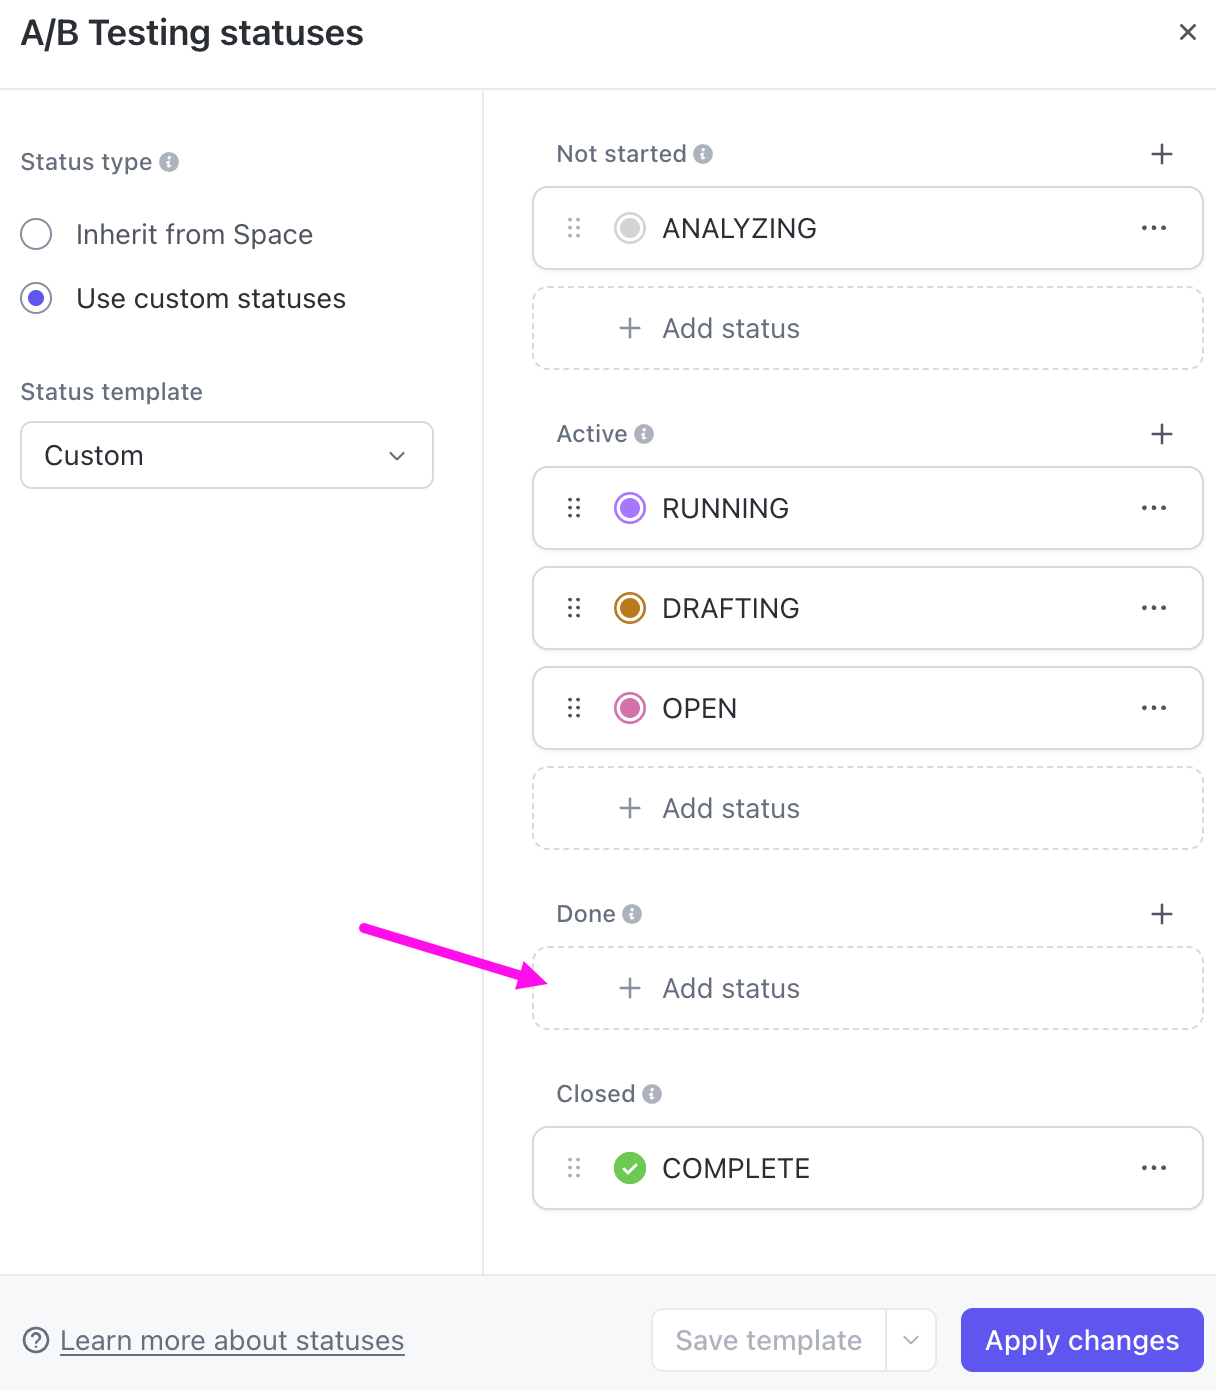Open Learn more about statuses link
This screenshot has height=1390, width=1216.
click(232, 1340)
